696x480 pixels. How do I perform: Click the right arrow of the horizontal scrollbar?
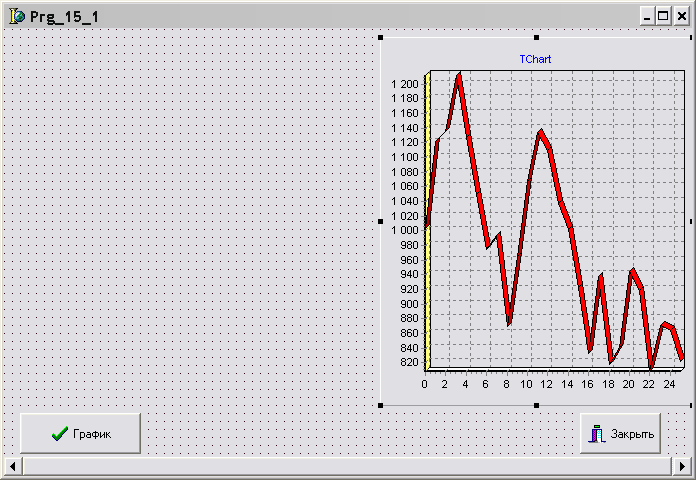pos(682,466)
